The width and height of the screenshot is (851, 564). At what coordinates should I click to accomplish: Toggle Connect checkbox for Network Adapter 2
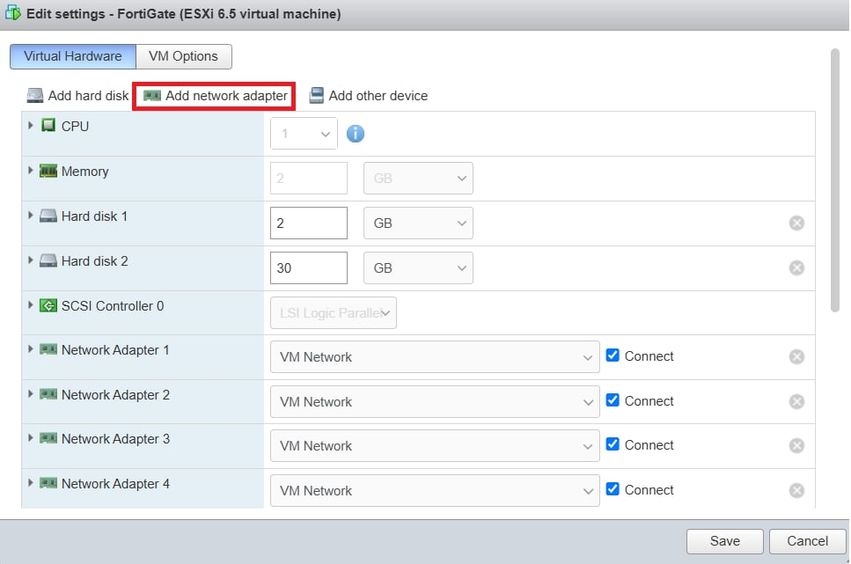tap(613, 401)
